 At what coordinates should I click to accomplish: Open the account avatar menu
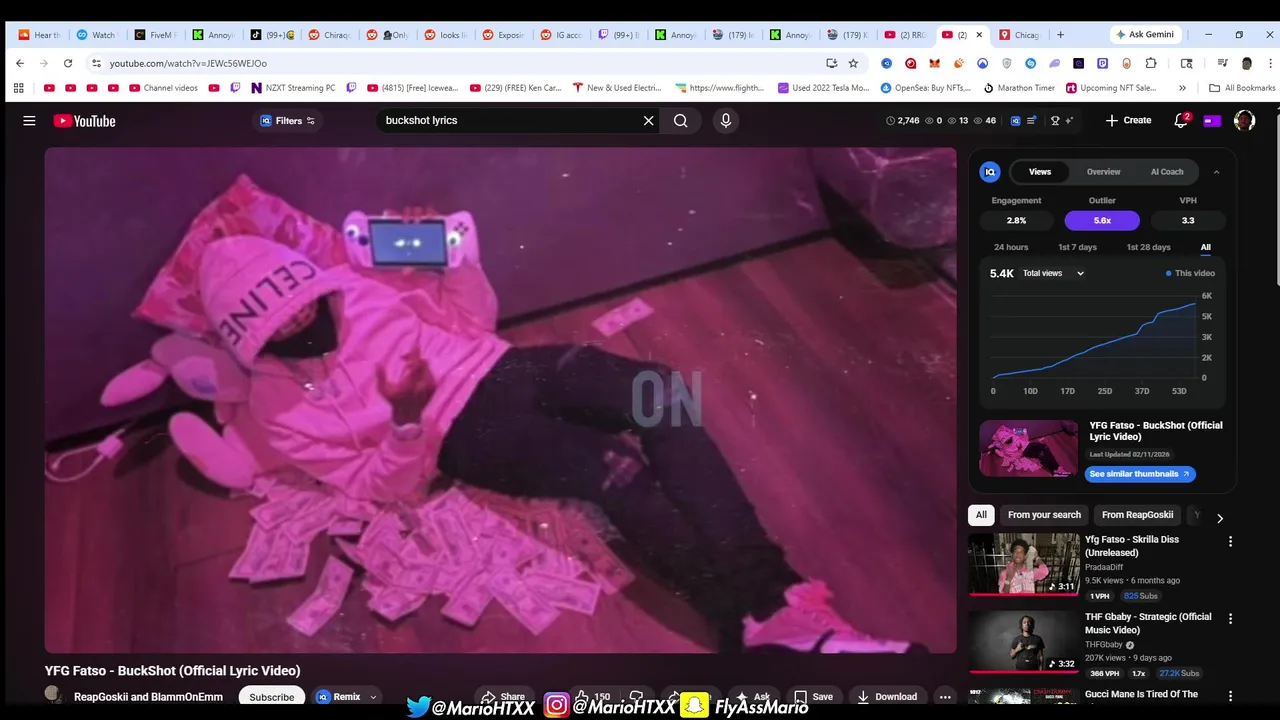(x=1244, y=121)
